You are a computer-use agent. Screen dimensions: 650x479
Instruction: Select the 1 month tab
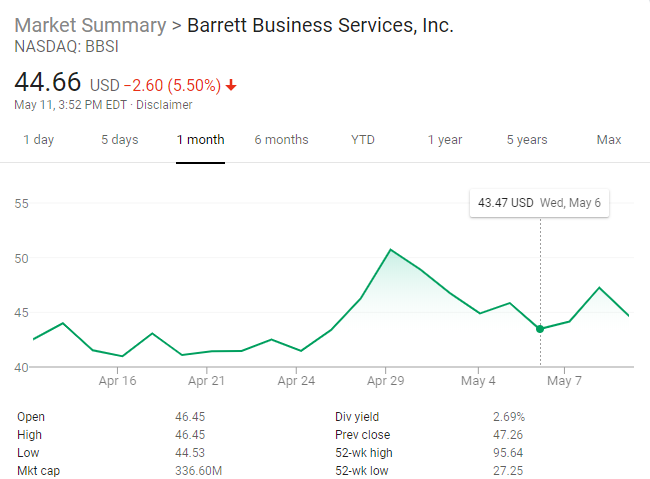pyautogui.click(x=200, y=140)
